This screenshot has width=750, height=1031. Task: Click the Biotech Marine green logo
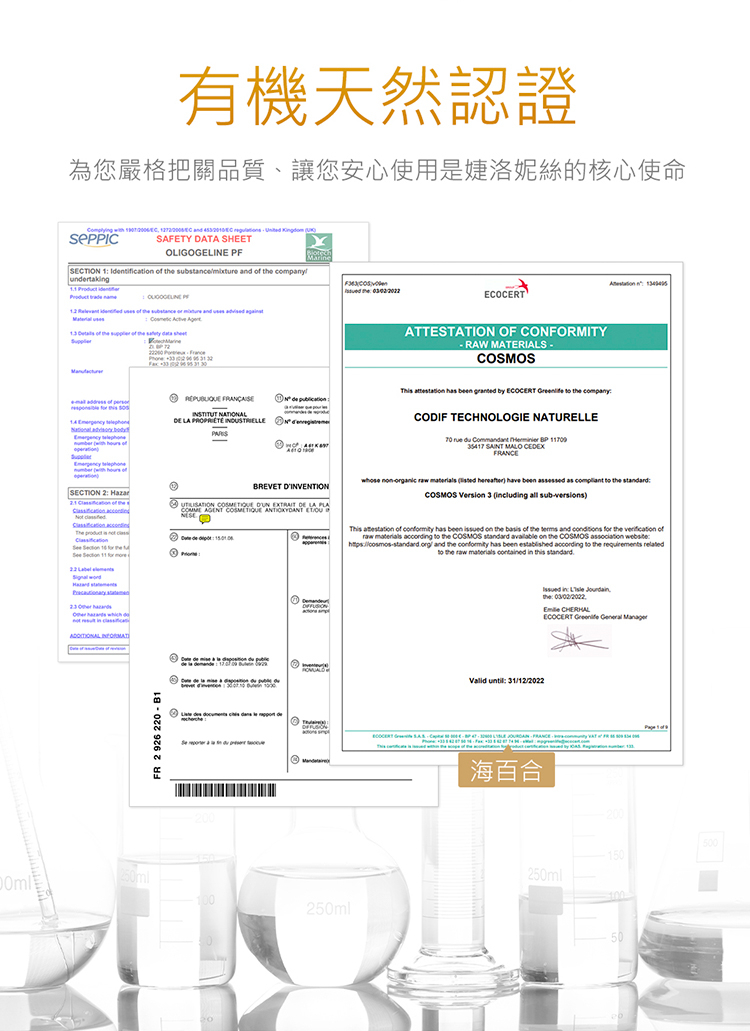pos(319,247)
